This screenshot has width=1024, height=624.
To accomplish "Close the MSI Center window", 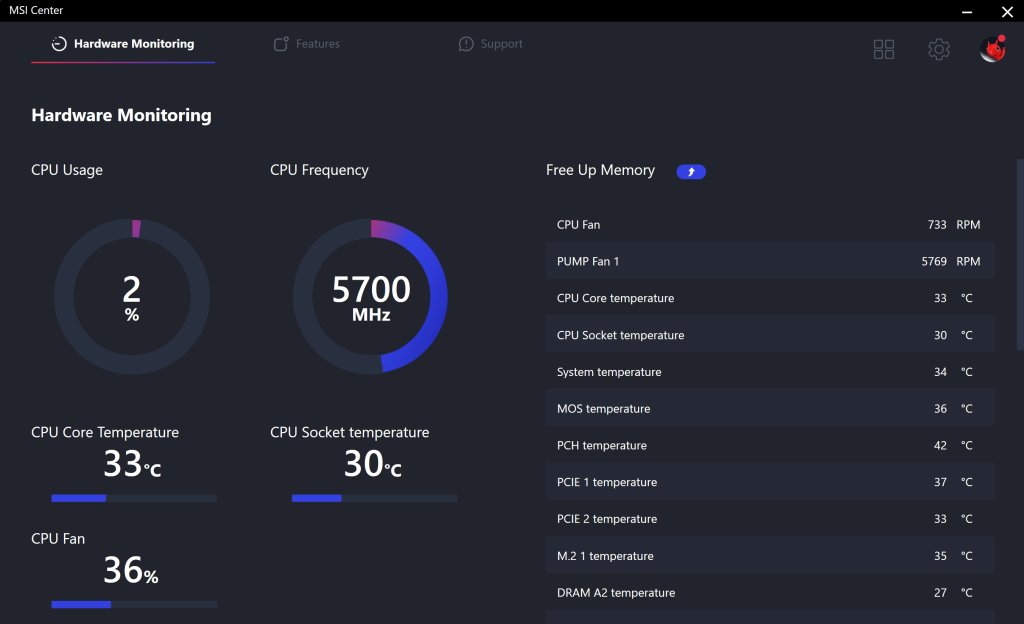I will [1007, 11].
